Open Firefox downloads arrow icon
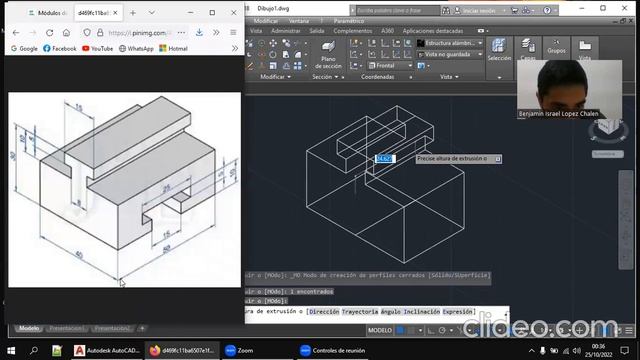The width and height of the screenshot is (640, 360). pos(199,33)
